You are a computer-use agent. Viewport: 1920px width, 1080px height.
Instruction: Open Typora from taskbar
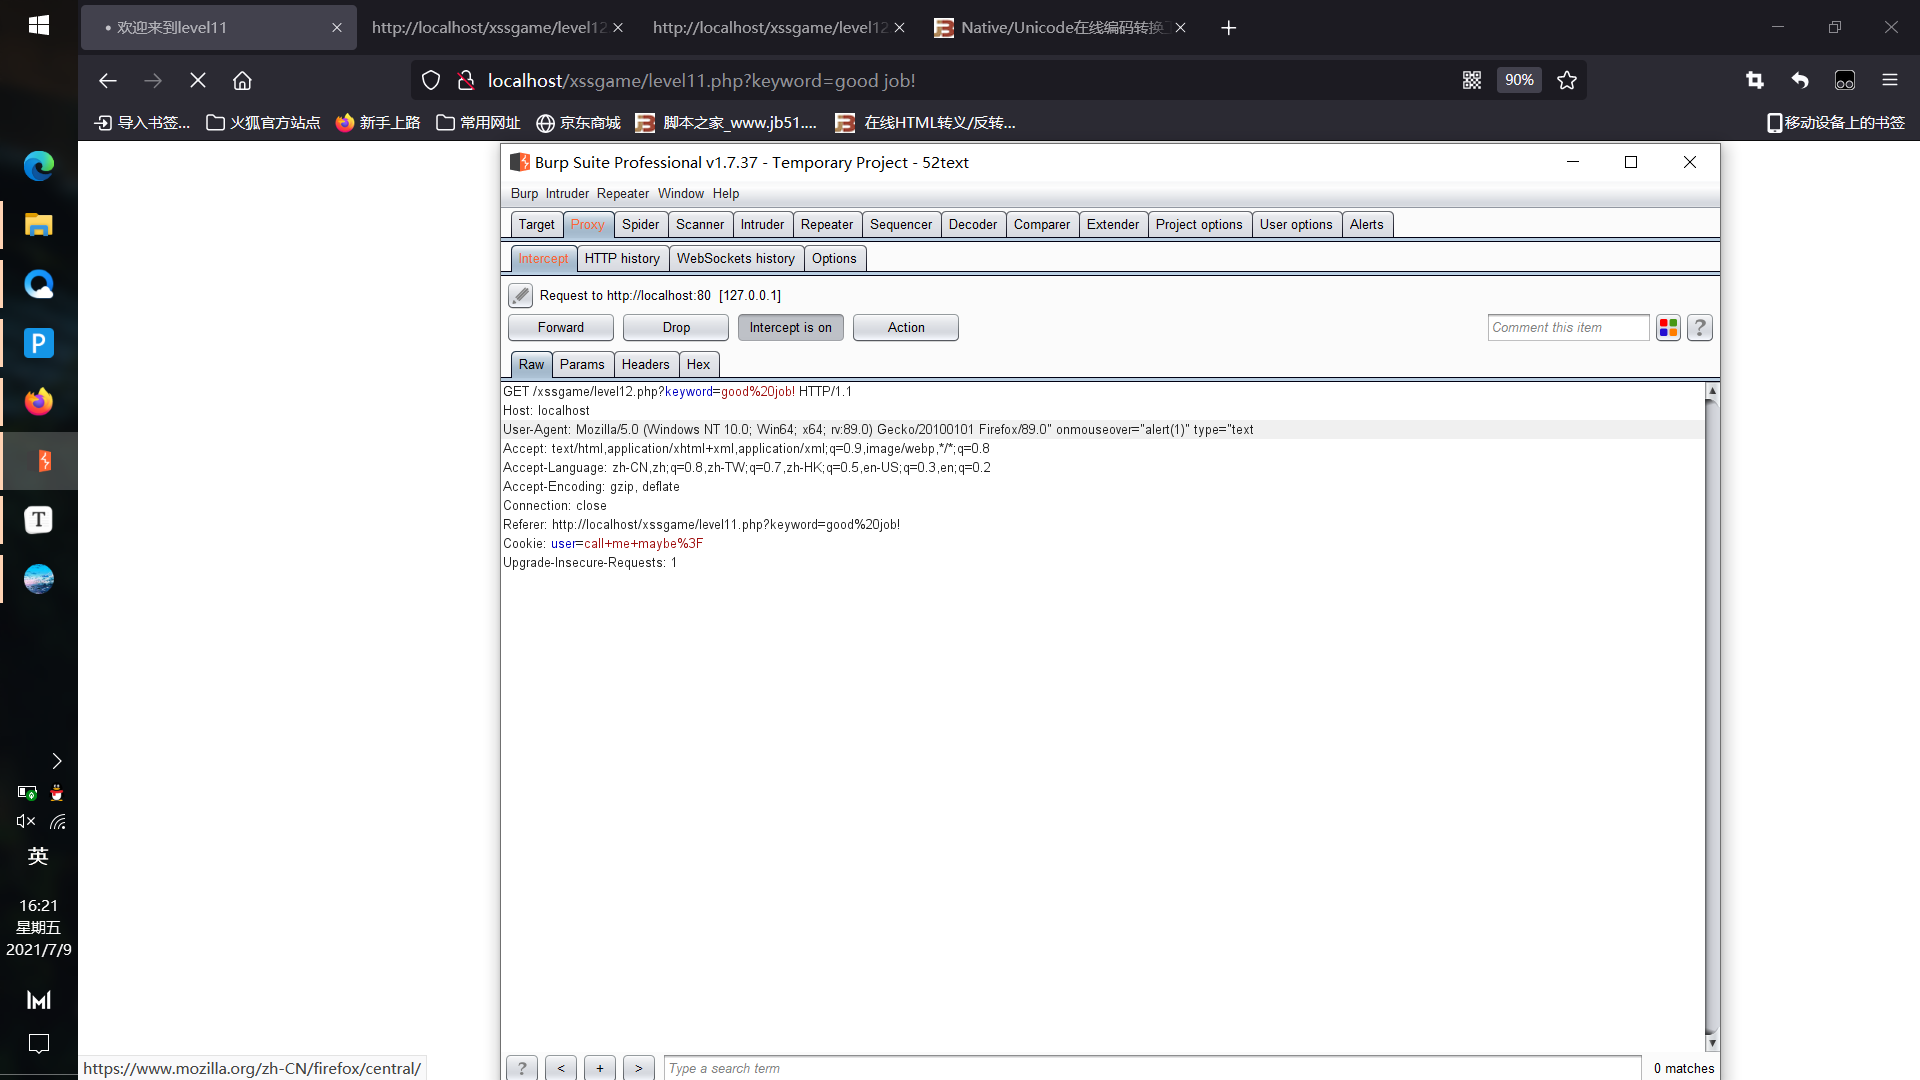click(x=39, y=520)
